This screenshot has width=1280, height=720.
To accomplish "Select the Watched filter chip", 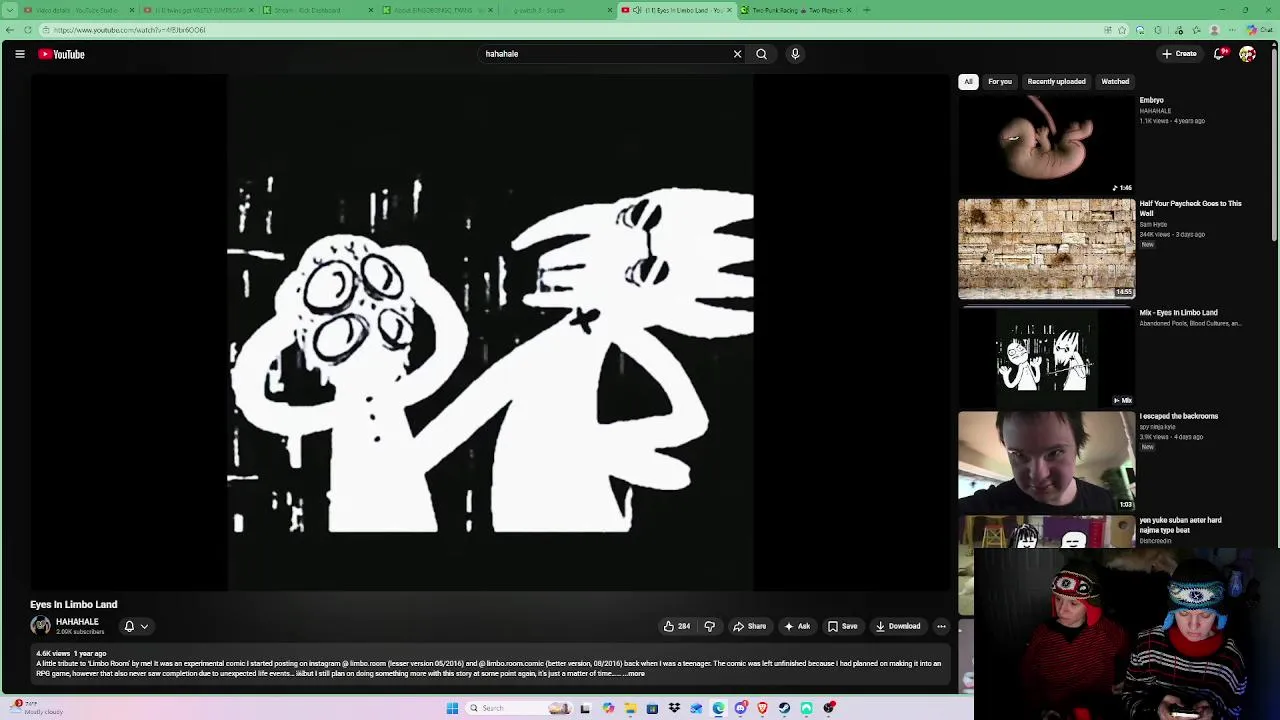I will [x=1115, y=82].
